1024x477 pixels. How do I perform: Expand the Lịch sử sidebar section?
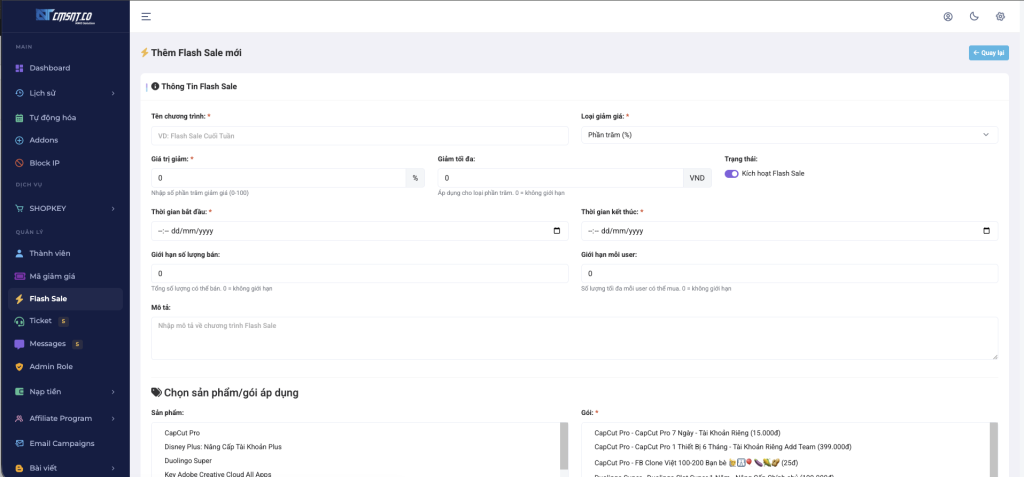pos(64,93)
